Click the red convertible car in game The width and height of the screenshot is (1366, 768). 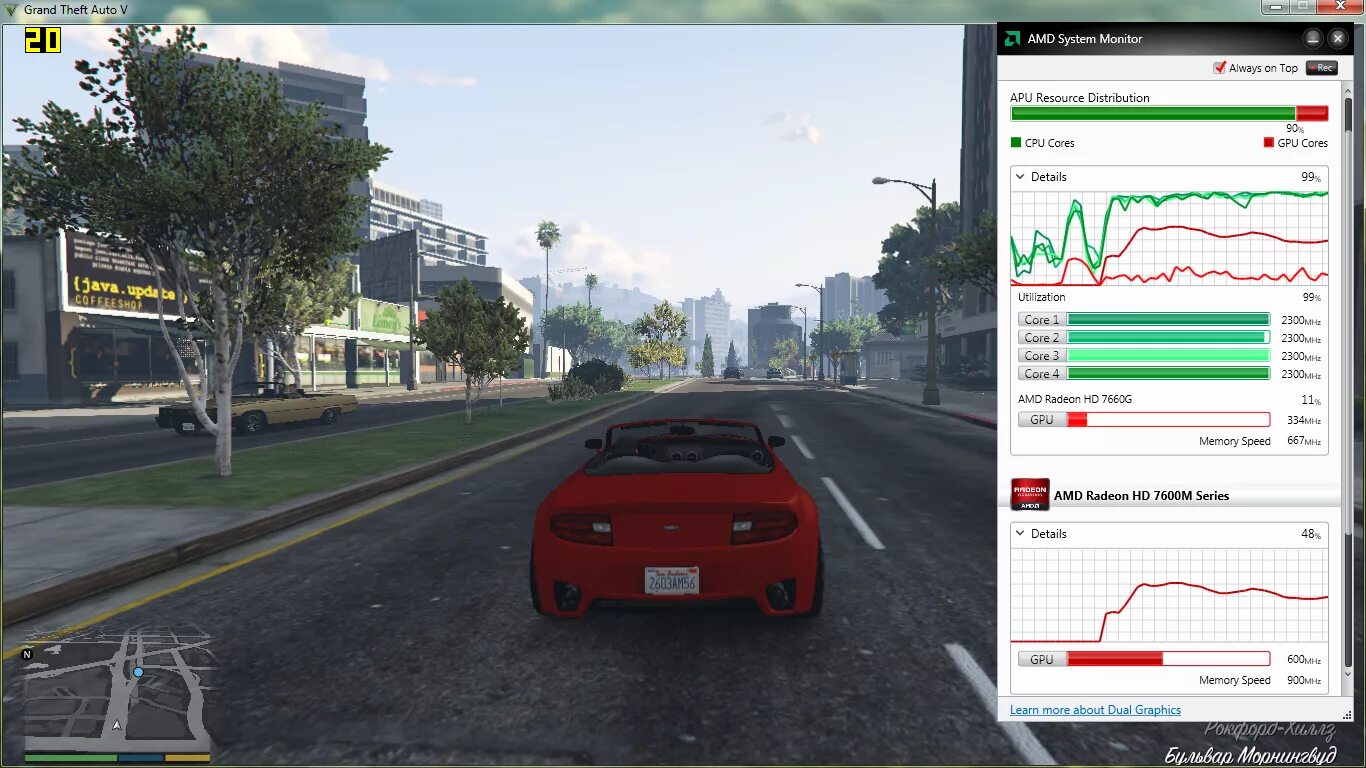pos(678,517)
